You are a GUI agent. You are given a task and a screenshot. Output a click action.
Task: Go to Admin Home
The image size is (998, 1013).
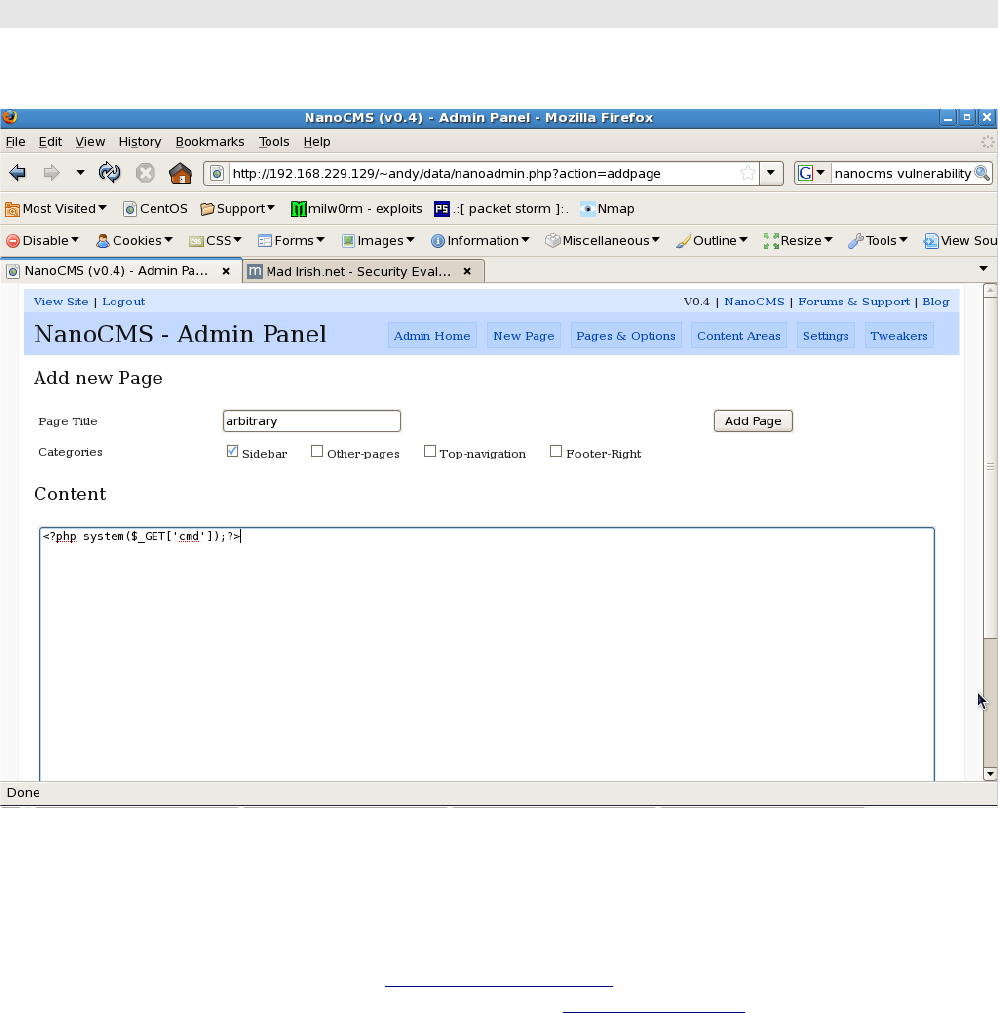click(x=432, y=335)
